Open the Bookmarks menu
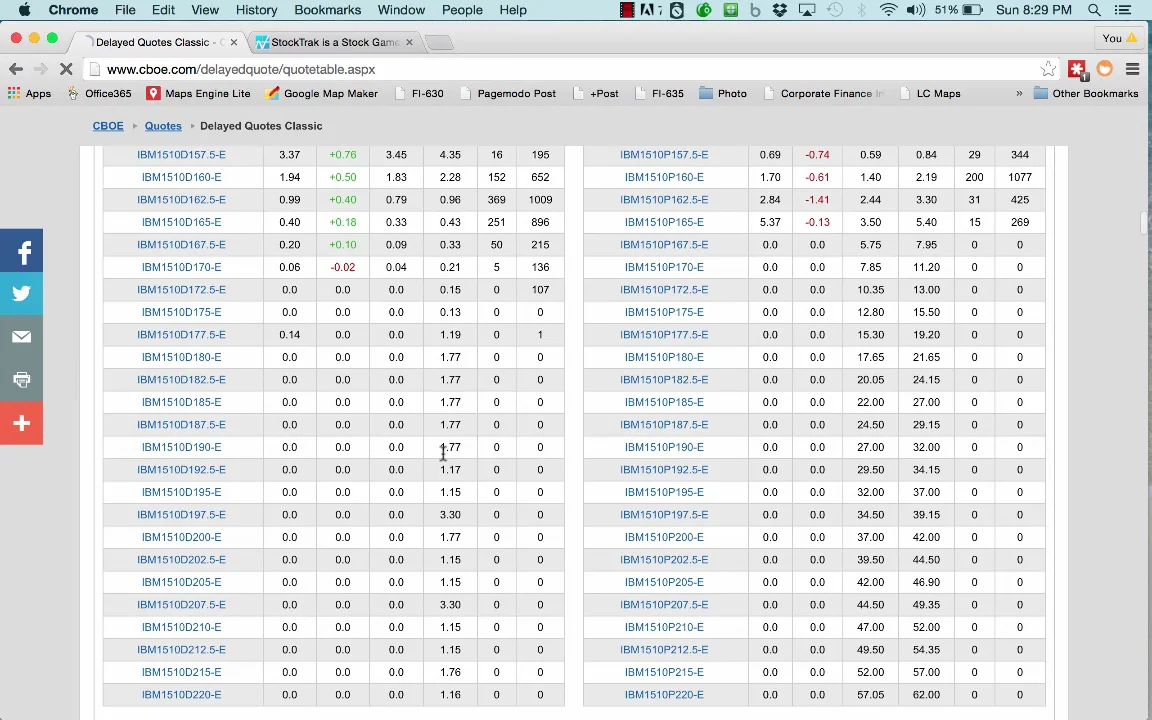This screenshot has width=1152, height=720. [x=328, y=10]
